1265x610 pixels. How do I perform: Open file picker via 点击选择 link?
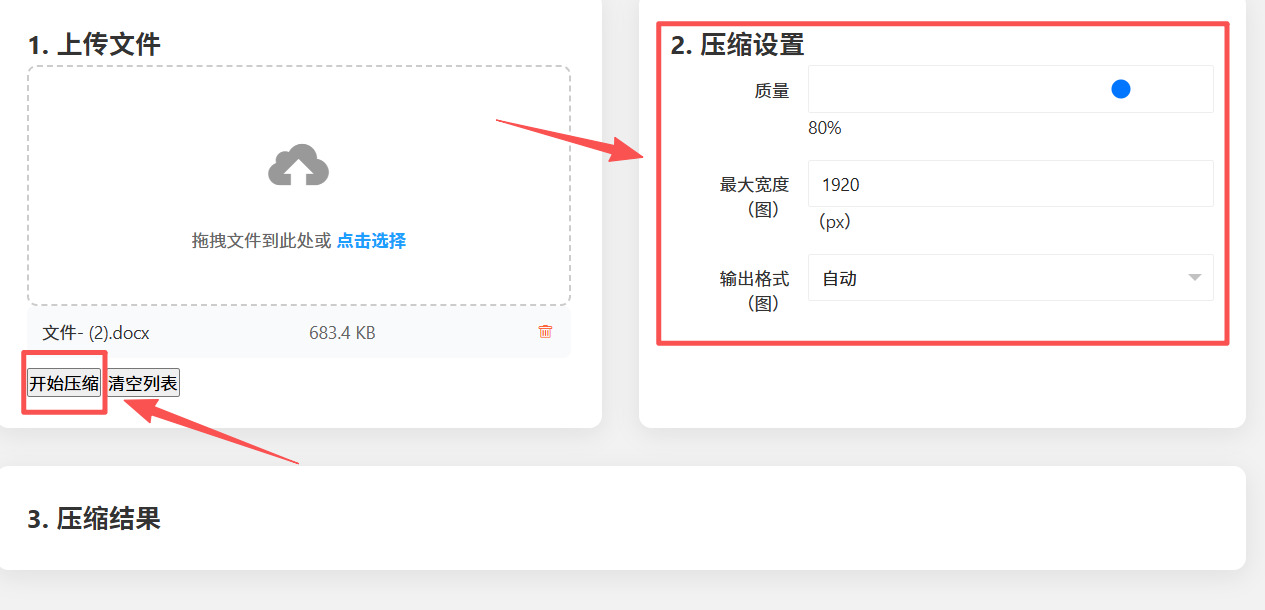coord(371,240)
